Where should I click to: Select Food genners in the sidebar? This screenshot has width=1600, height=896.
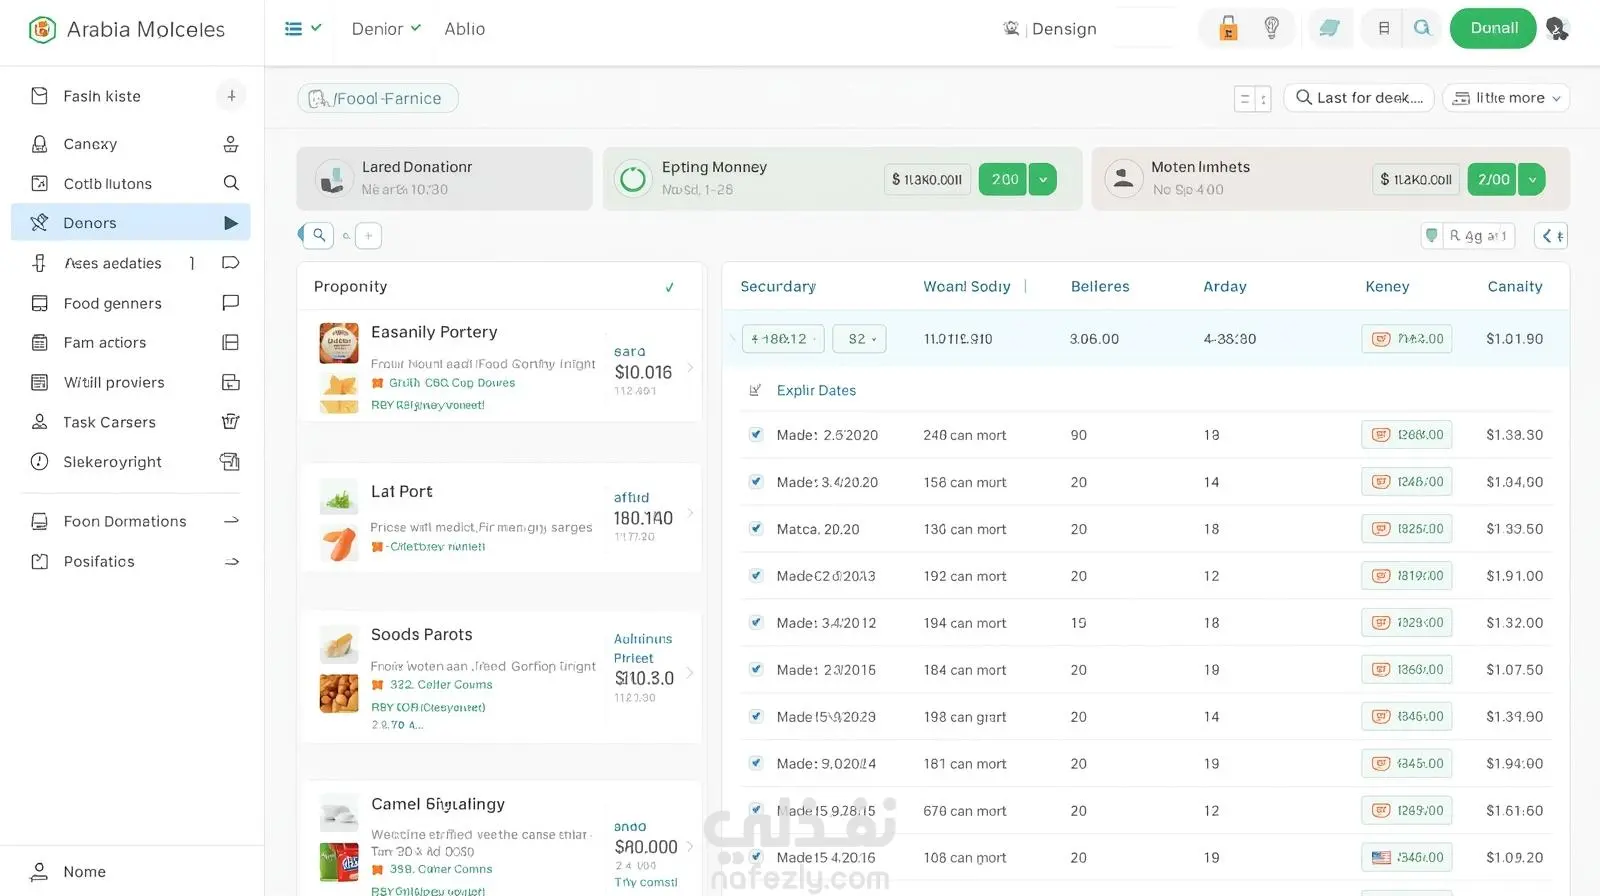pos(131,303)
